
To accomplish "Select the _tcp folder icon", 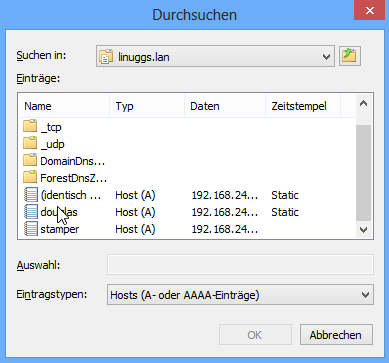I will 30,127.
